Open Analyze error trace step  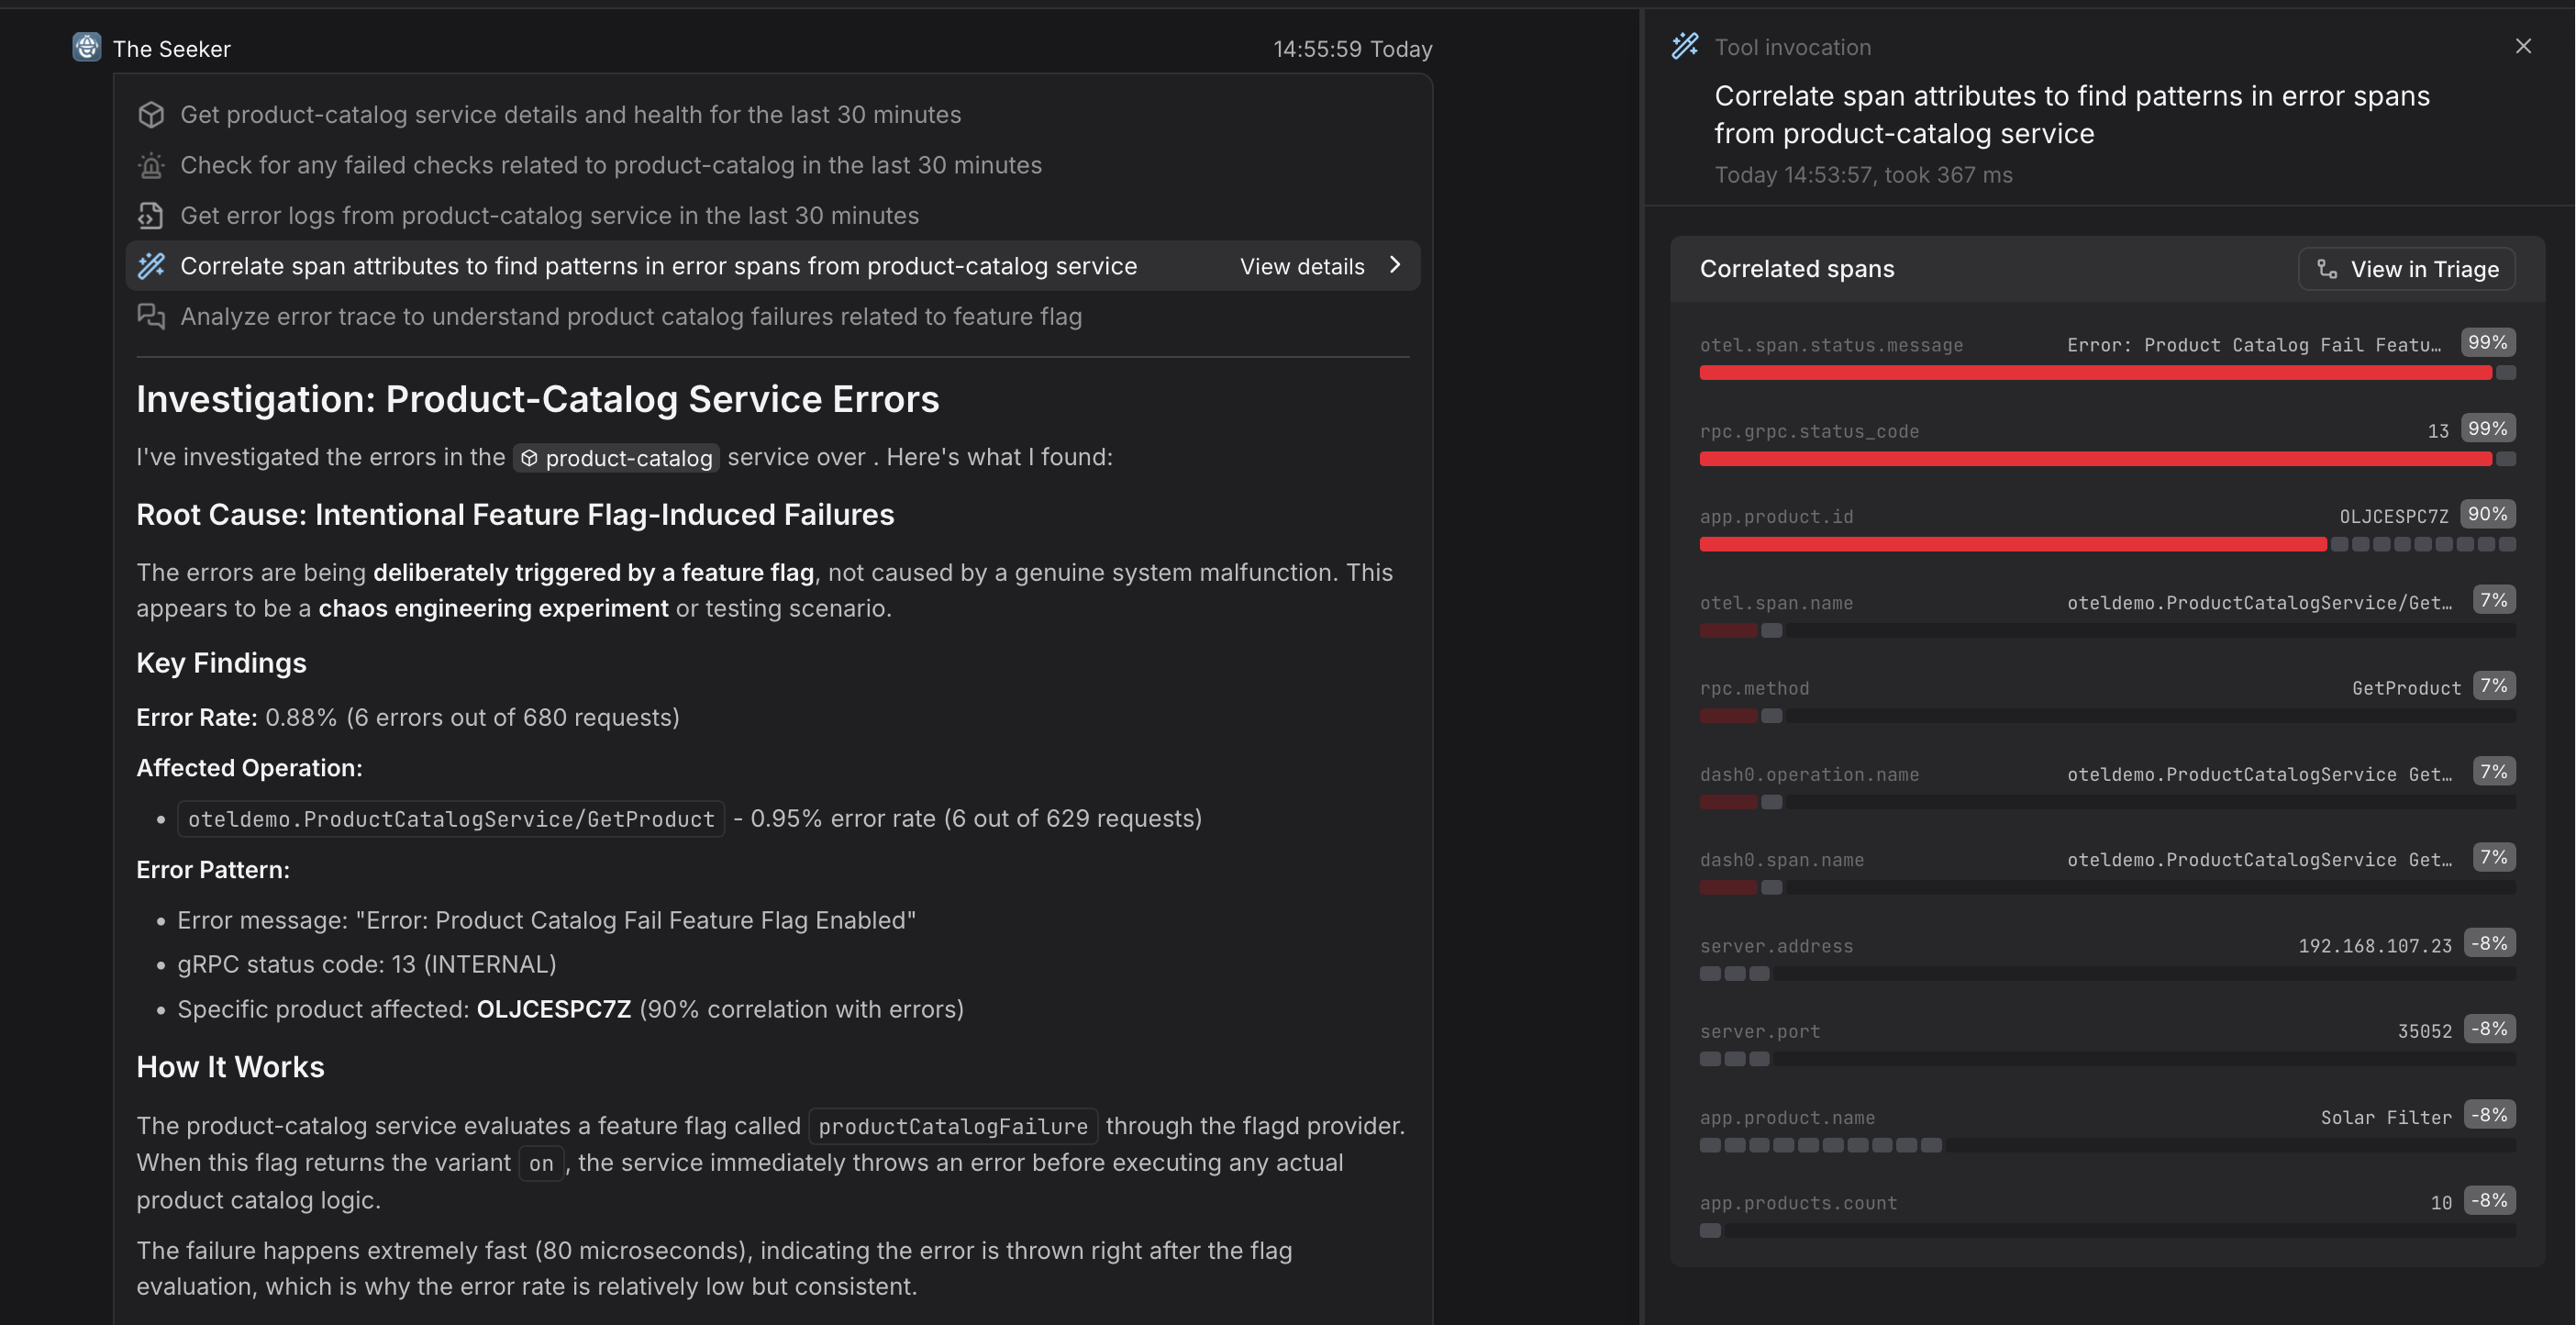[x=630, y=317]
